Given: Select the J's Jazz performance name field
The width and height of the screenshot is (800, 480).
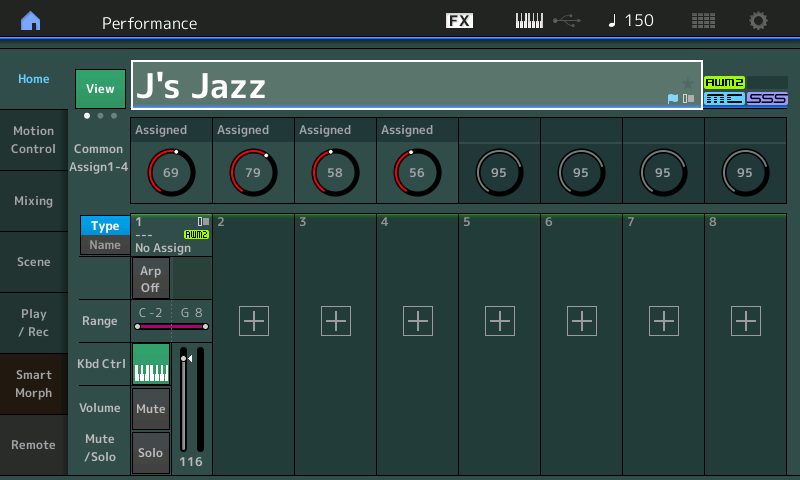Looking at the screenshot, I should (x=400, y=85).
